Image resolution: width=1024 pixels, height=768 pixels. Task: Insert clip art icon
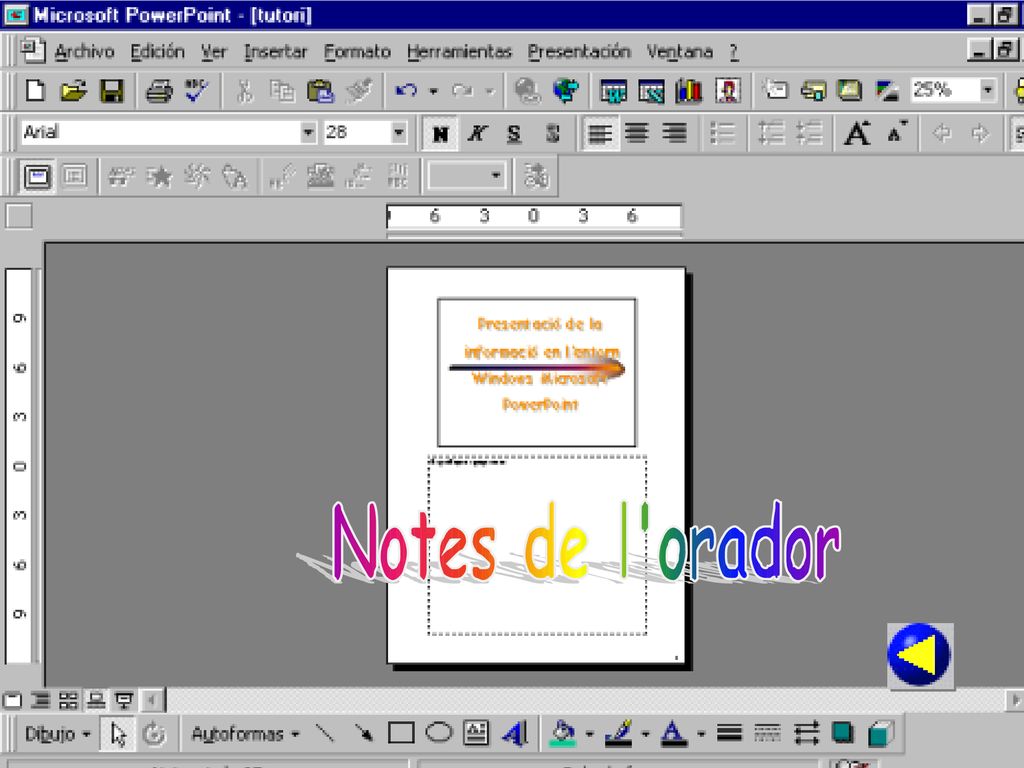click(x=728, y=91)
